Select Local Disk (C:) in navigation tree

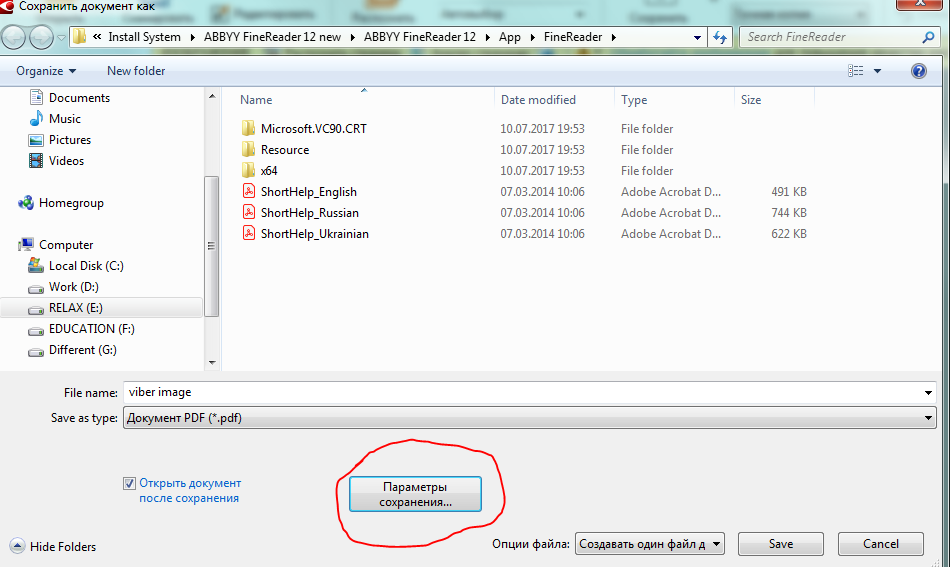[x=86, y=266]
